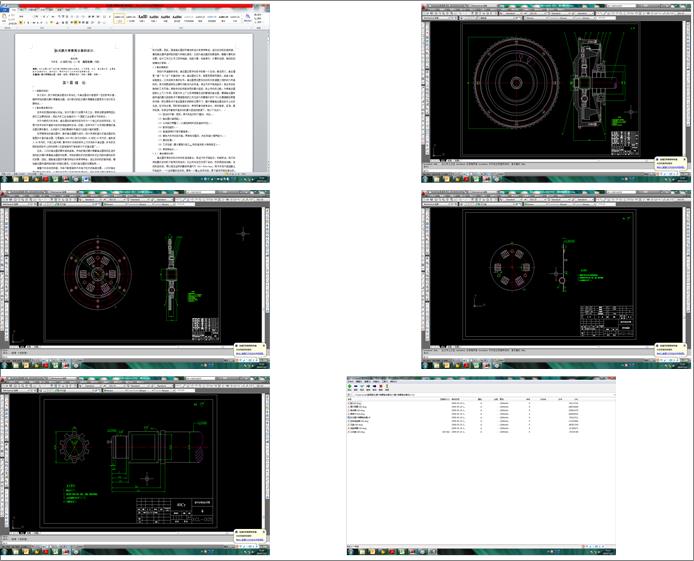This screenshot has height=561, width=694.
Task: Click the Word icon in Word window's taskbar
Action: click(x=86, y=179)
